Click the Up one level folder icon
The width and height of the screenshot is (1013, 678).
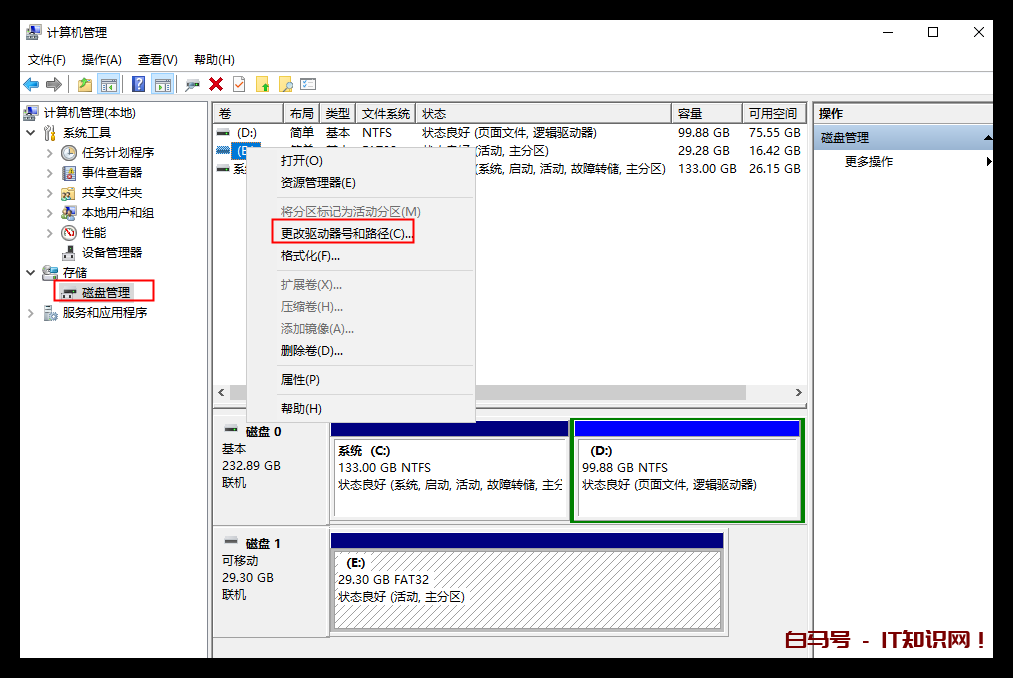(x=85, y=85)
